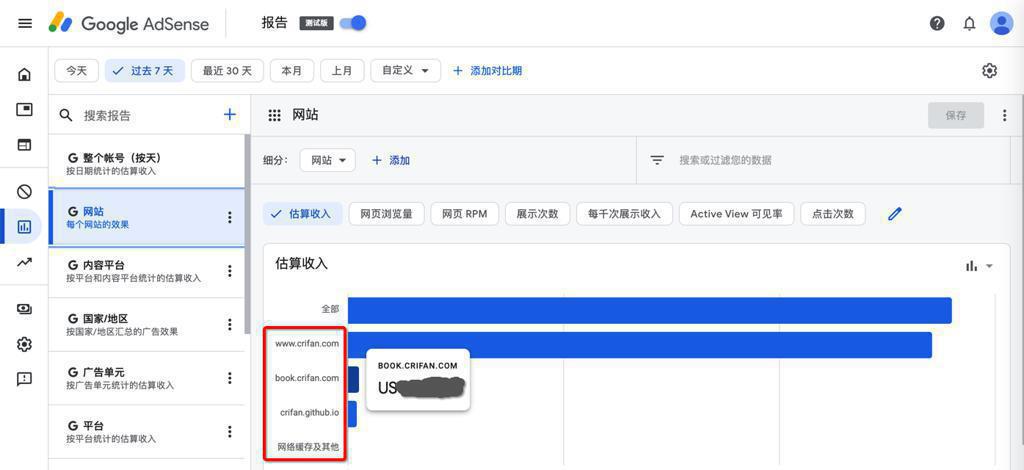This screenshot has width=1024, height=470.
Task: Open the Feedback icon in sidebar
Action: click(x=24, y=379)
